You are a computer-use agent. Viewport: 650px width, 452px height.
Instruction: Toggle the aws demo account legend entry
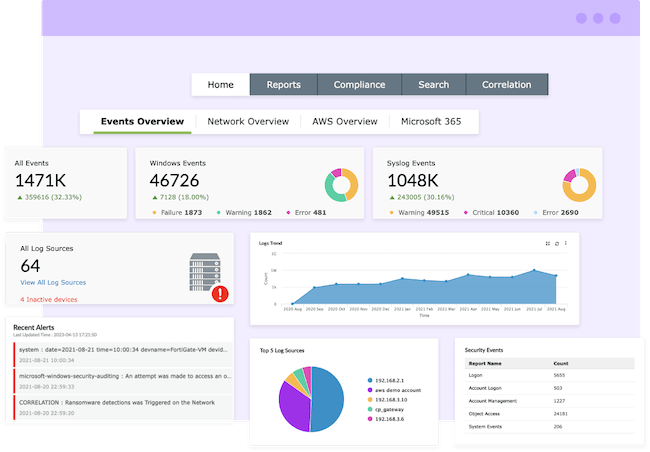398,390
